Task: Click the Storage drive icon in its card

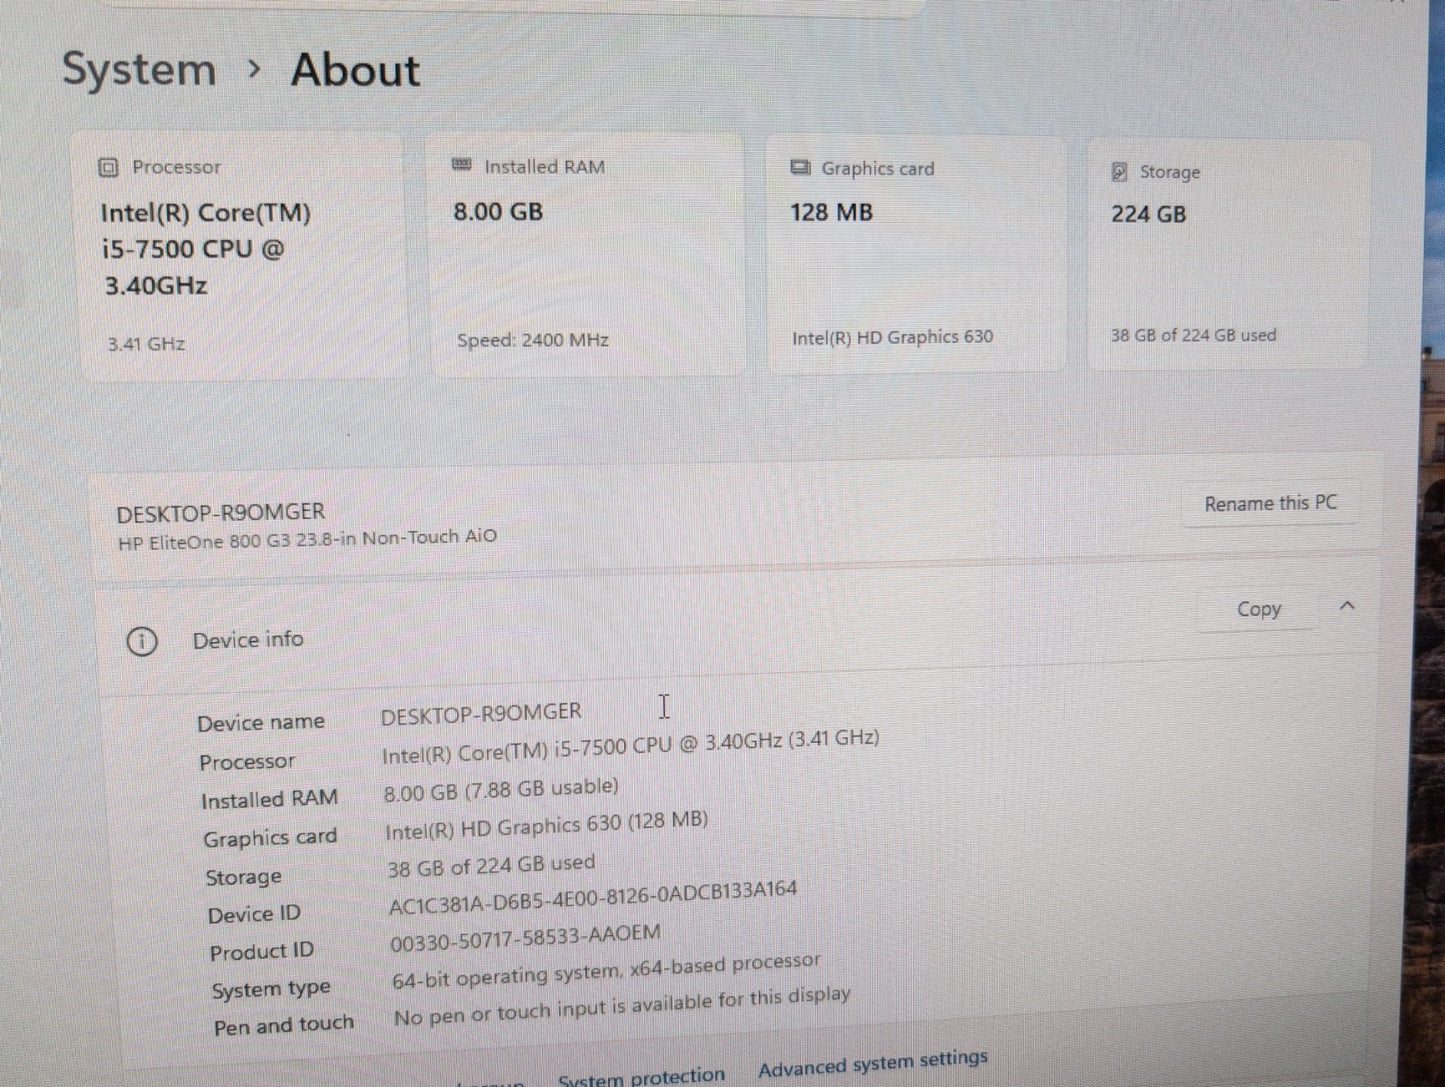Action: point(1120,172)
